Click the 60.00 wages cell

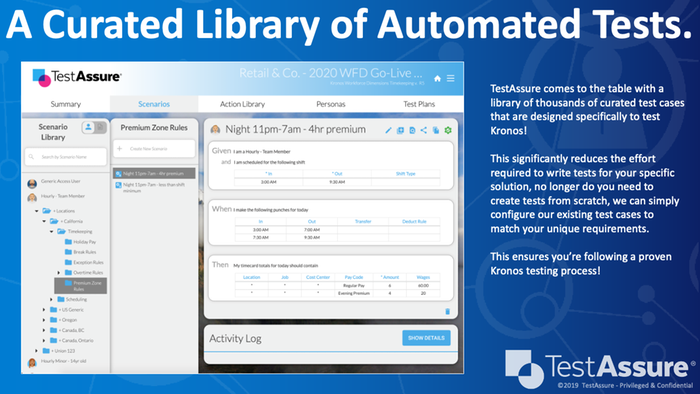pyautogui.click(x=423, y=285)
